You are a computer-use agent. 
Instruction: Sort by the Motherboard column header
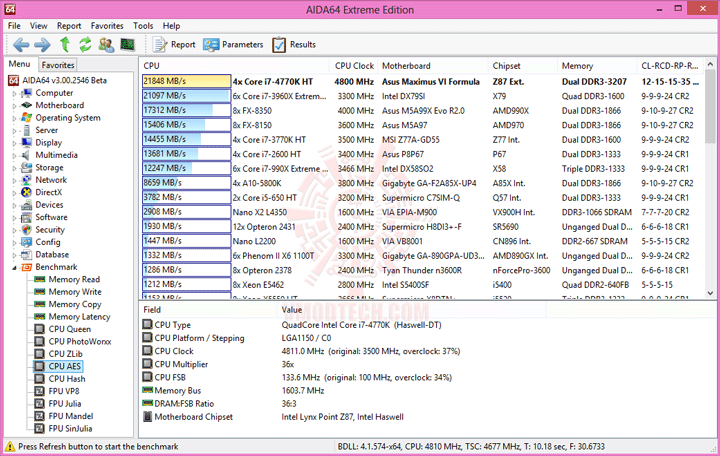click(433, 66)
